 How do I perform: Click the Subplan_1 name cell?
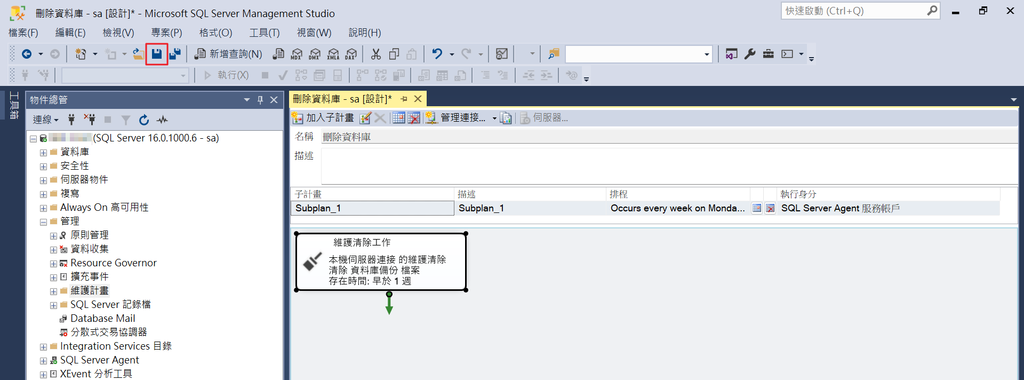(372, 208)
